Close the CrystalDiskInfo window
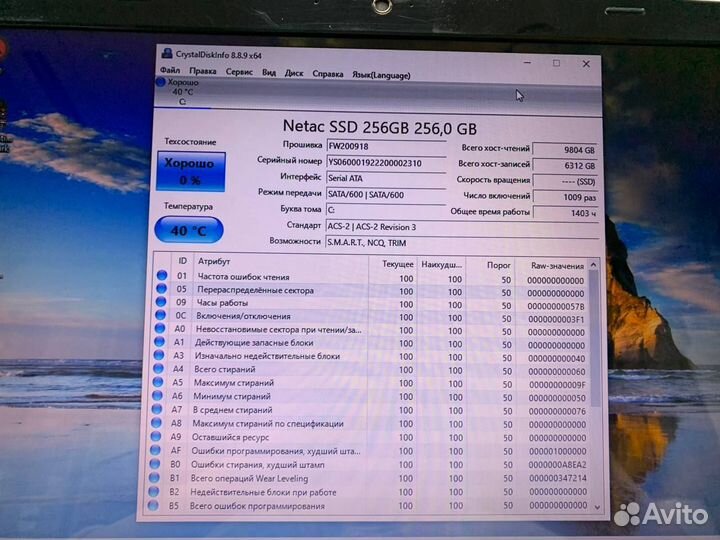Image resolution: width=720 pixels, height=540 pixels. tap(586, 64)
